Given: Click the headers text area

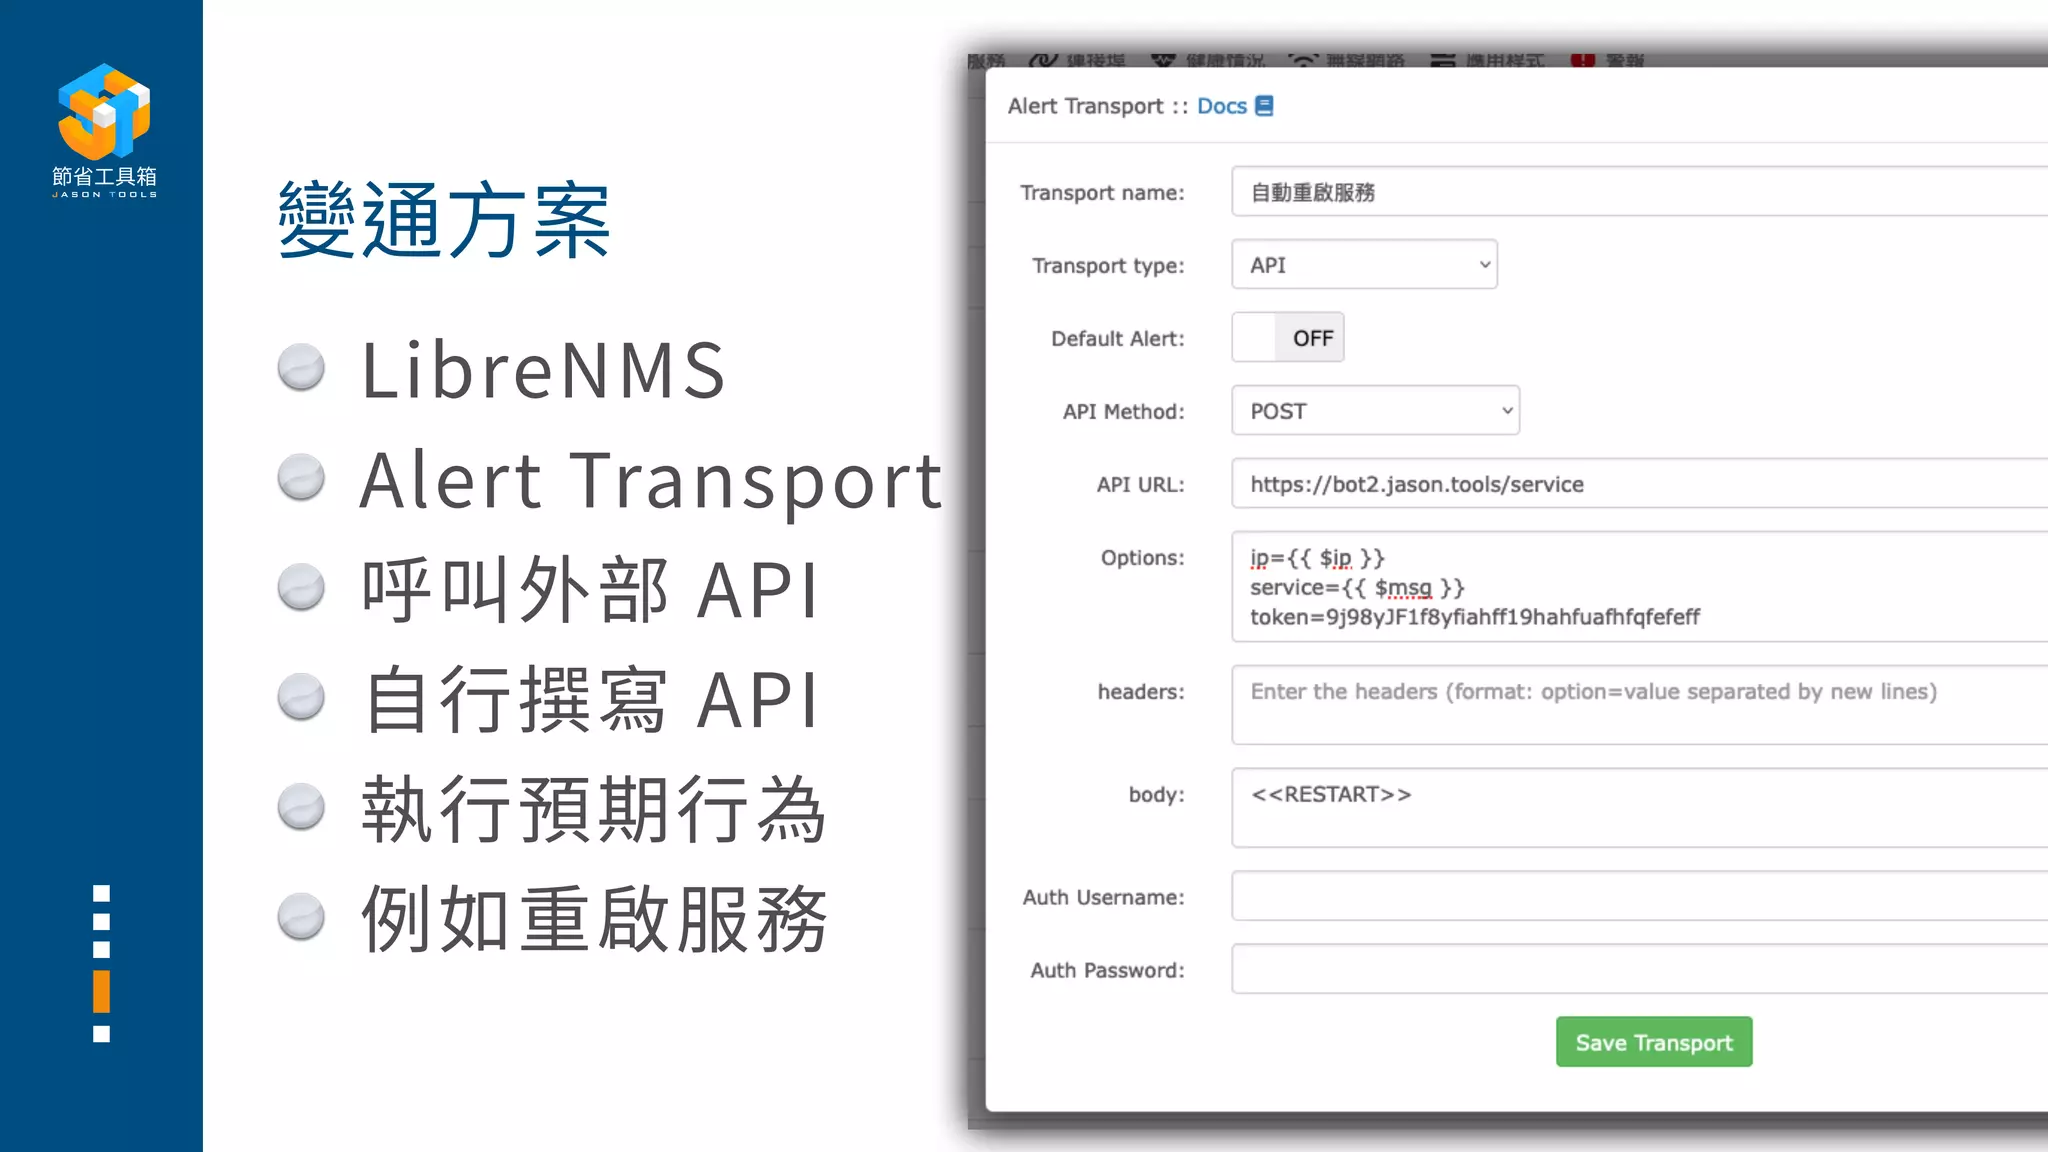Looking at the screenshot, I should [x=1640, y=705].
